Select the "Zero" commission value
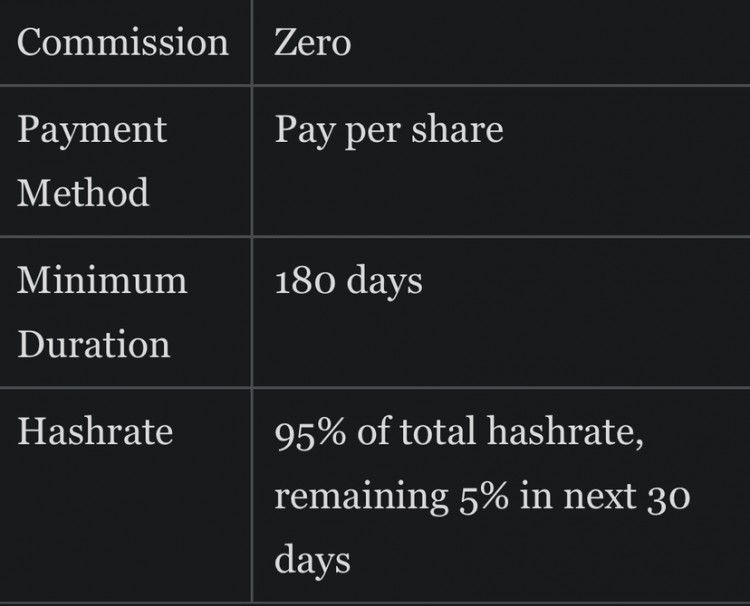The image size is (750, 606). coord(313,42)
